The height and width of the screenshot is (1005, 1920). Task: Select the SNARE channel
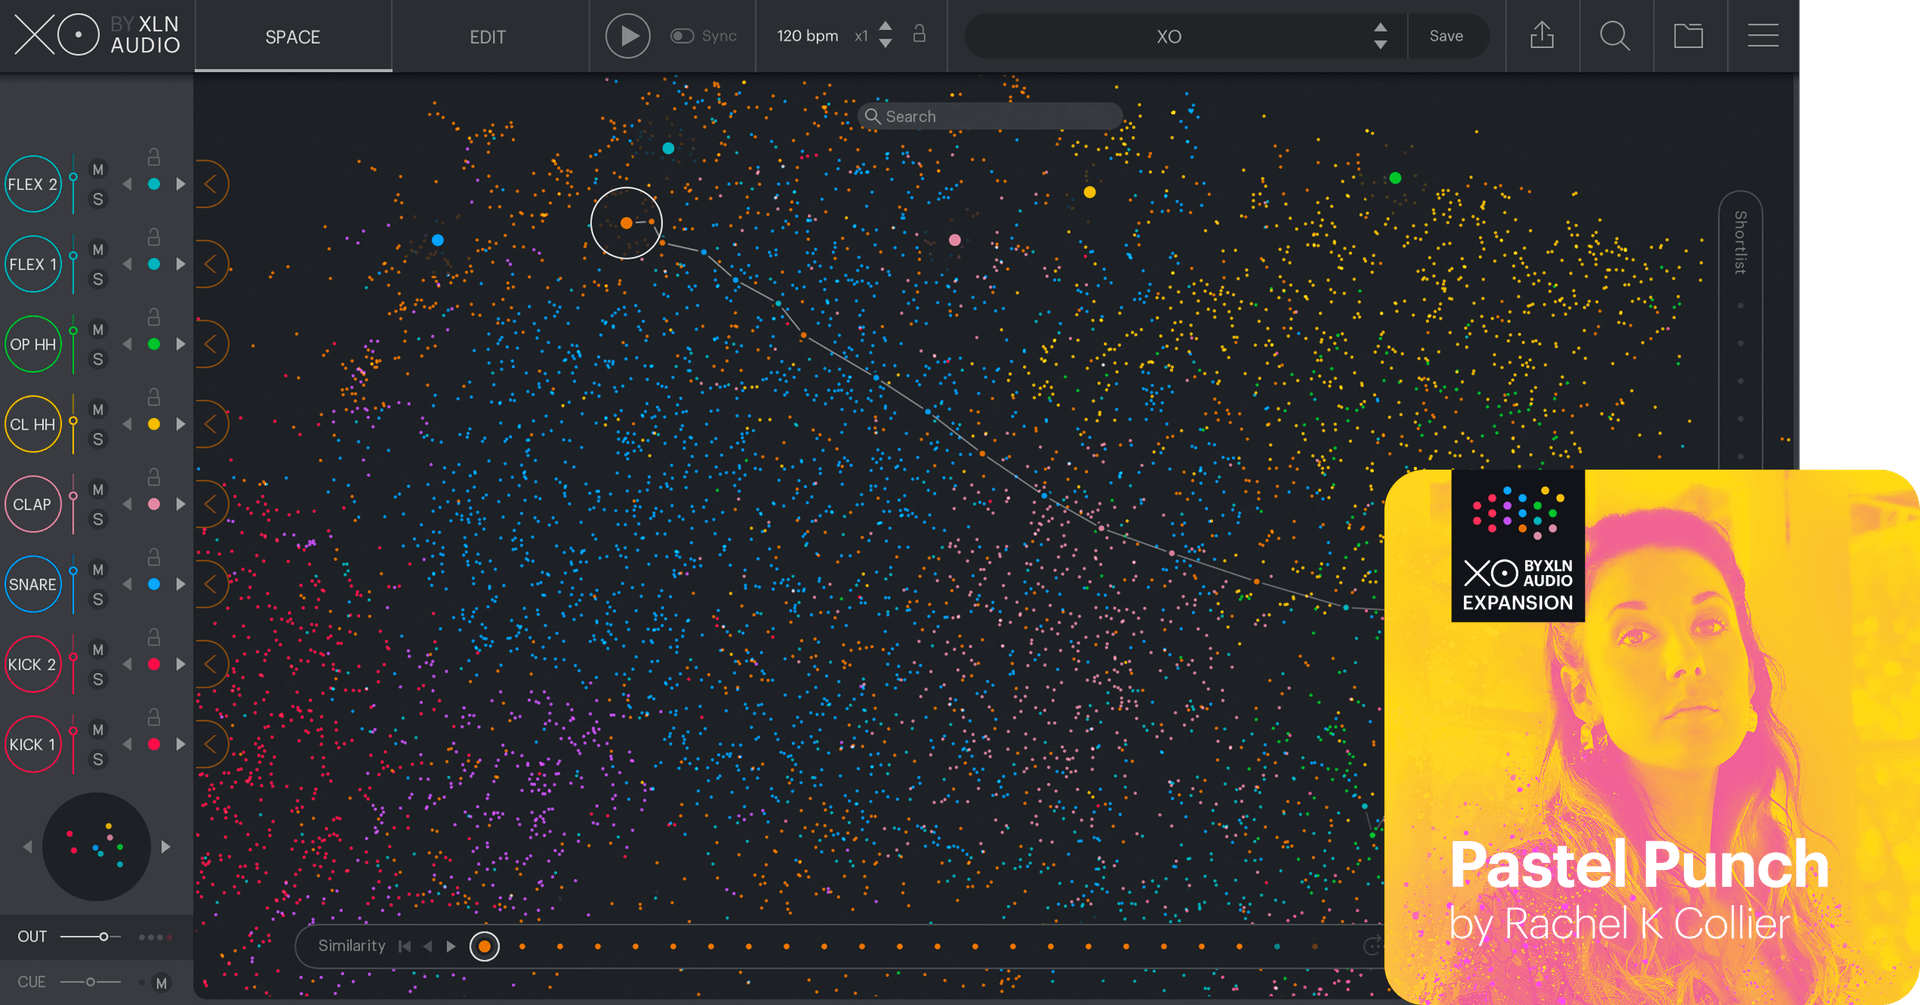(33, 584)
